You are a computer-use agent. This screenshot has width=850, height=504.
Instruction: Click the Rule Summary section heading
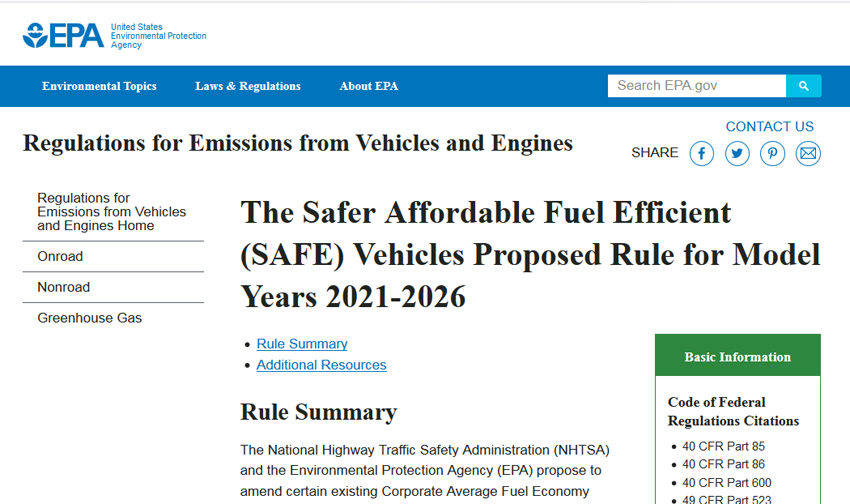[x=318, y=412]
